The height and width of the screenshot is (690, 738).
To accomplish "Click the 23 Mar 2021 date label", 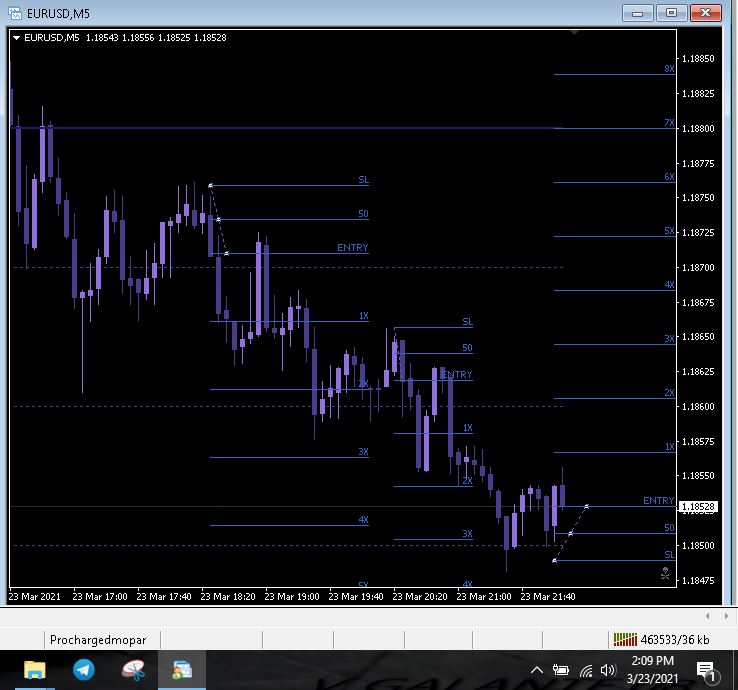I will [x=35, y=596].
